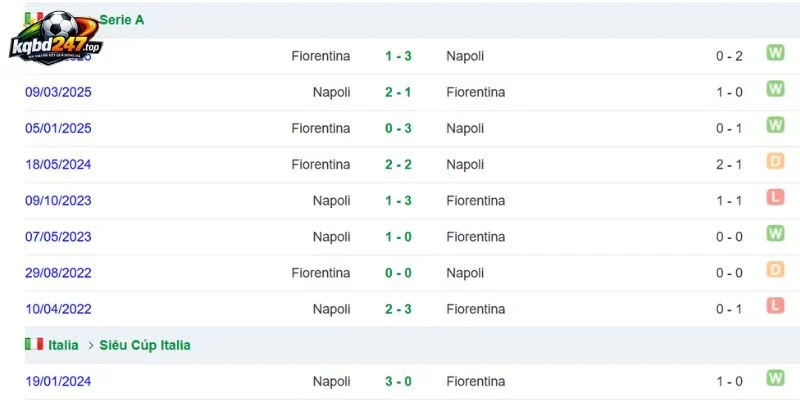The width and height of the screenshot is (800, 400).
Task: Click the D badge on the 29/08/2022 match
Action: coord(775,269)
